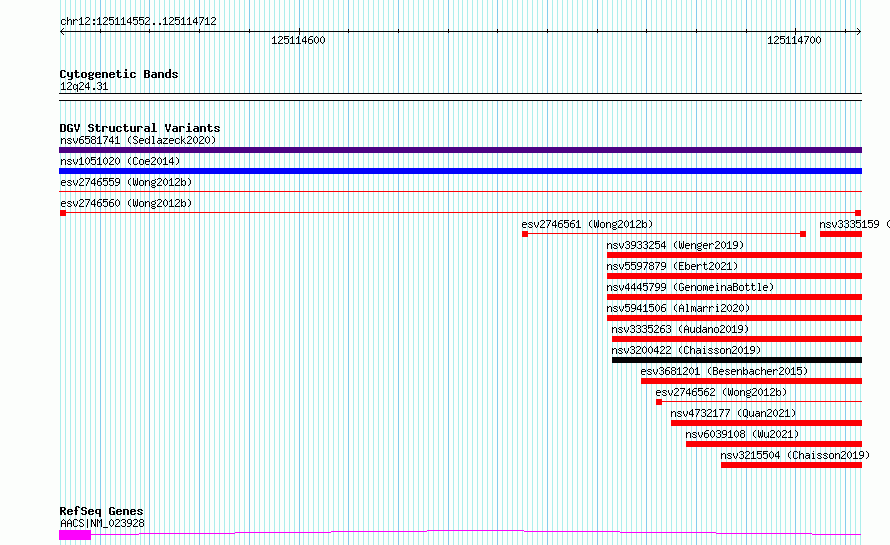Click the nsv6039108 (Wu2021) label
This screenshot has width=890, height=545.
[742, 434]
